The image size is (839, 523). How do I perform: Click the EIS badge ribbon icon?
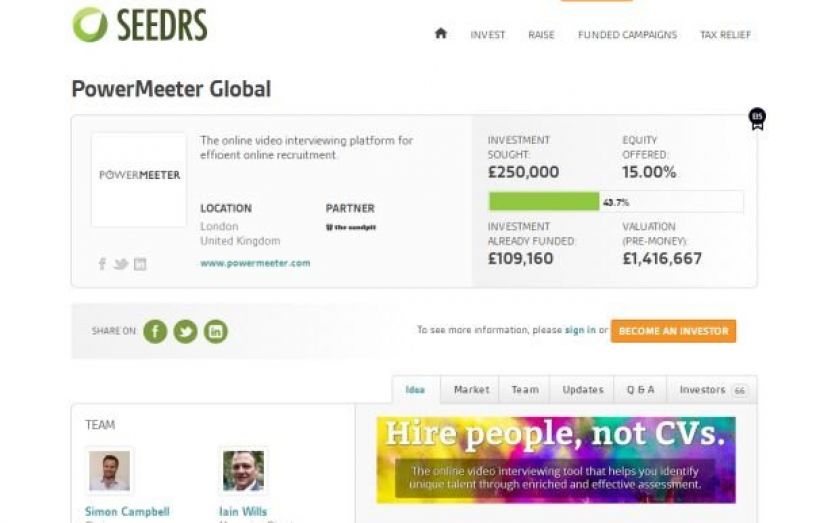757,119
